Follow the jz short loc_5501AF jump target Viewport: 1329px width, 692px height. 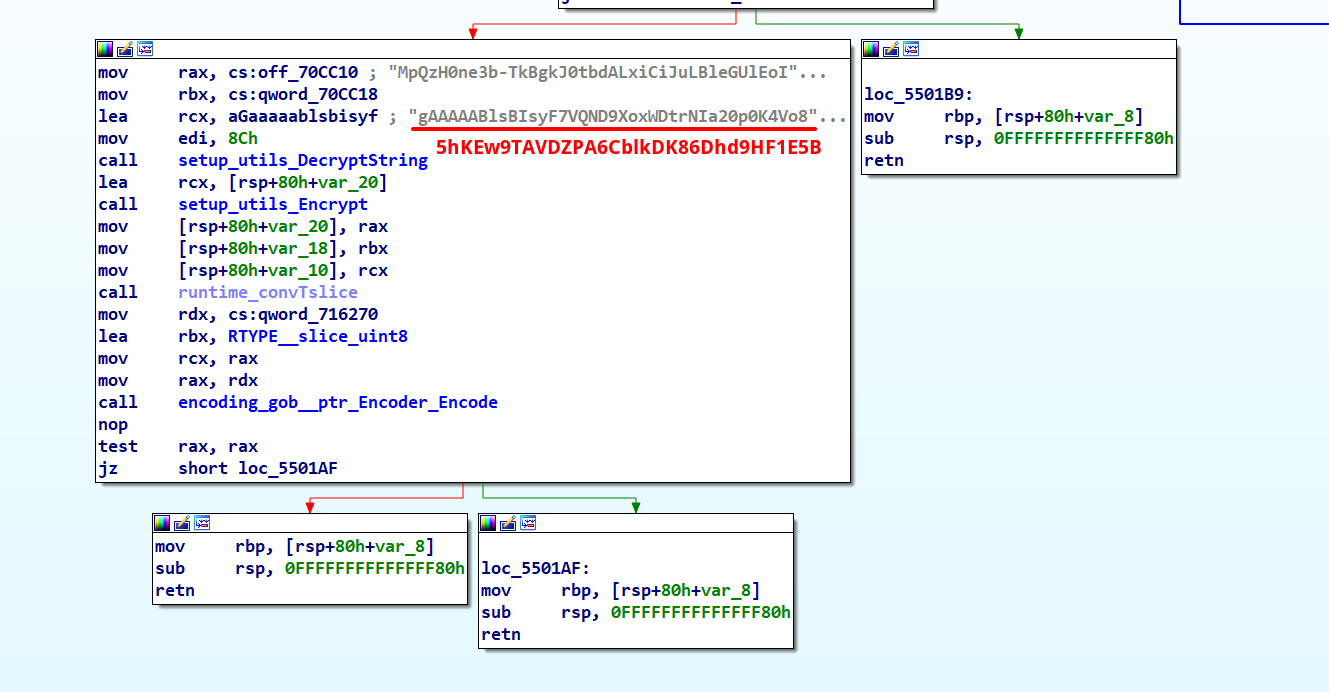(x=287, y=469)
